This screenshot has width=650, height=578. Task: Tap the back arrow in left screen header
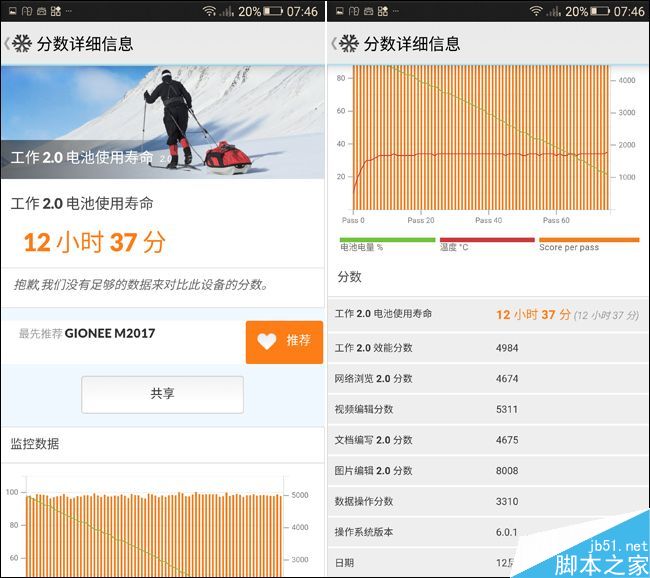click(6, 44)
